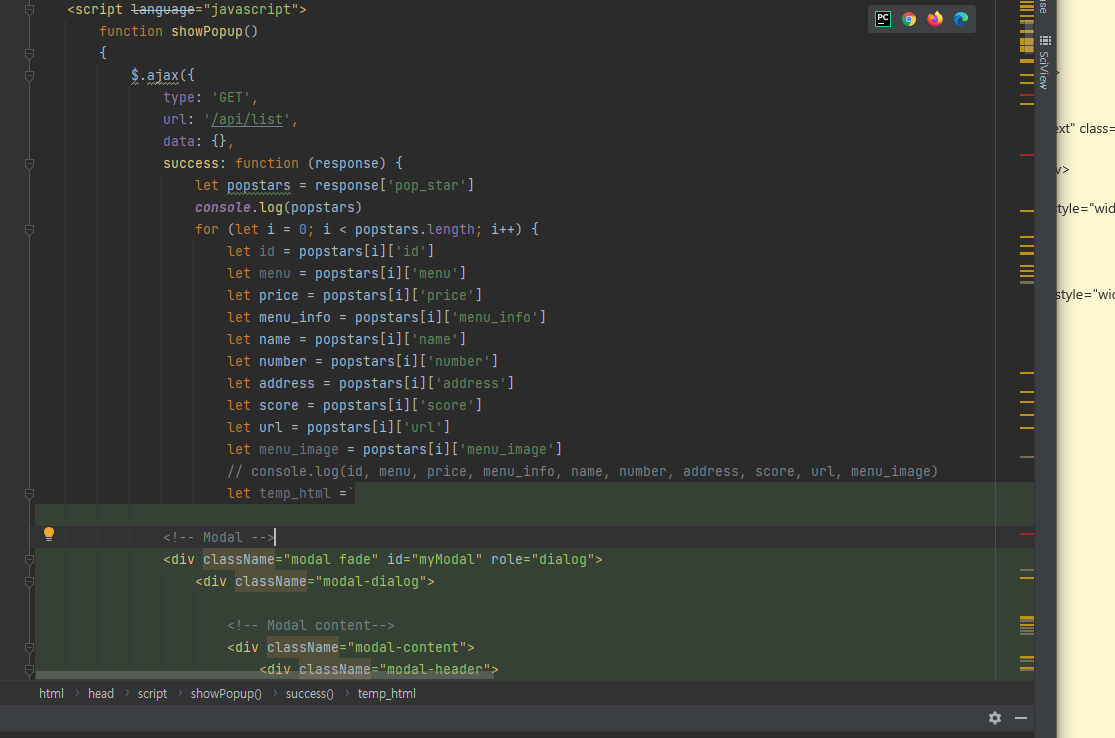Hide the bottom tool window with minus icon
The height and width of the screenshot is (738, 1115).
(1021, 718)
